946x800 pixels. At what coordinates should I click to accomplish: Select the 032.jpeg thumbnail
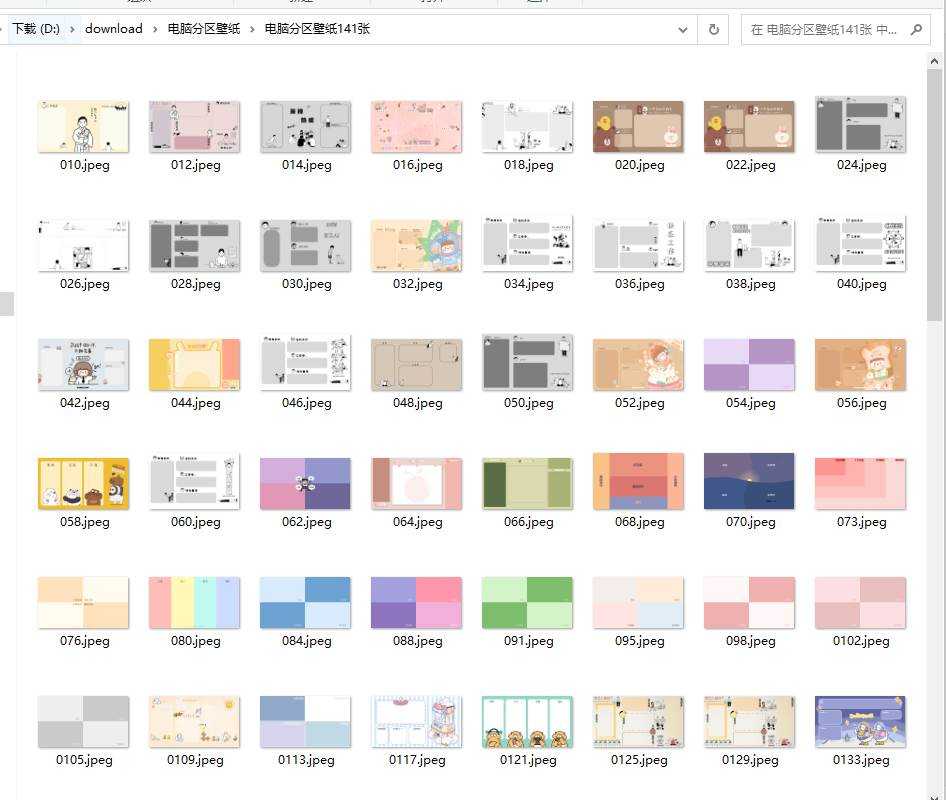coord(416,245)
